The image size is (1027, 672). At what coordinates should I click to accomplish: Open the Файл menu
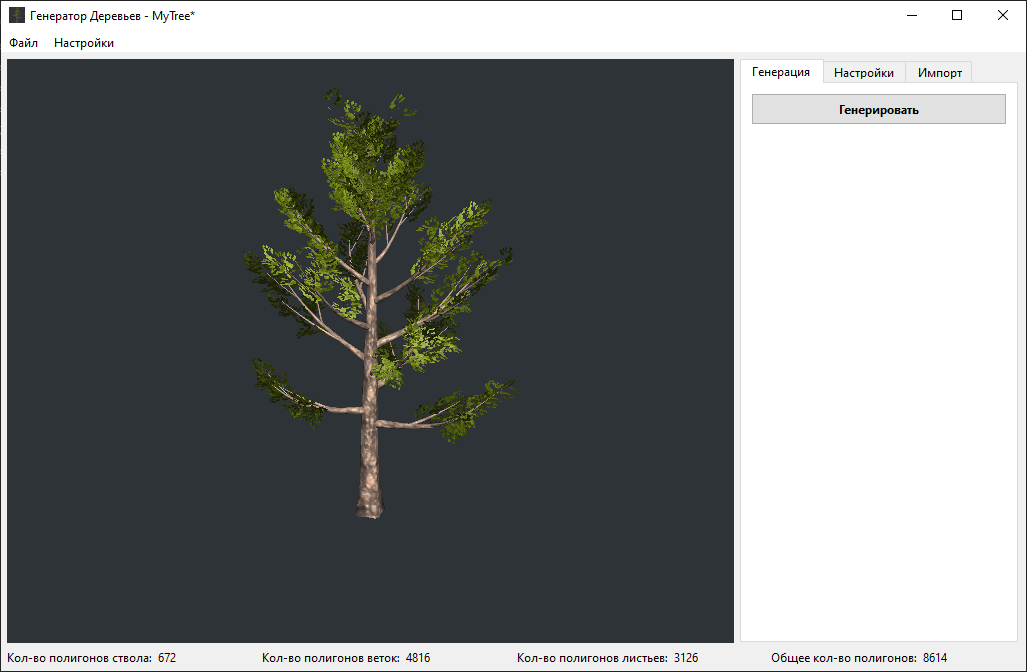pos(24,43)
